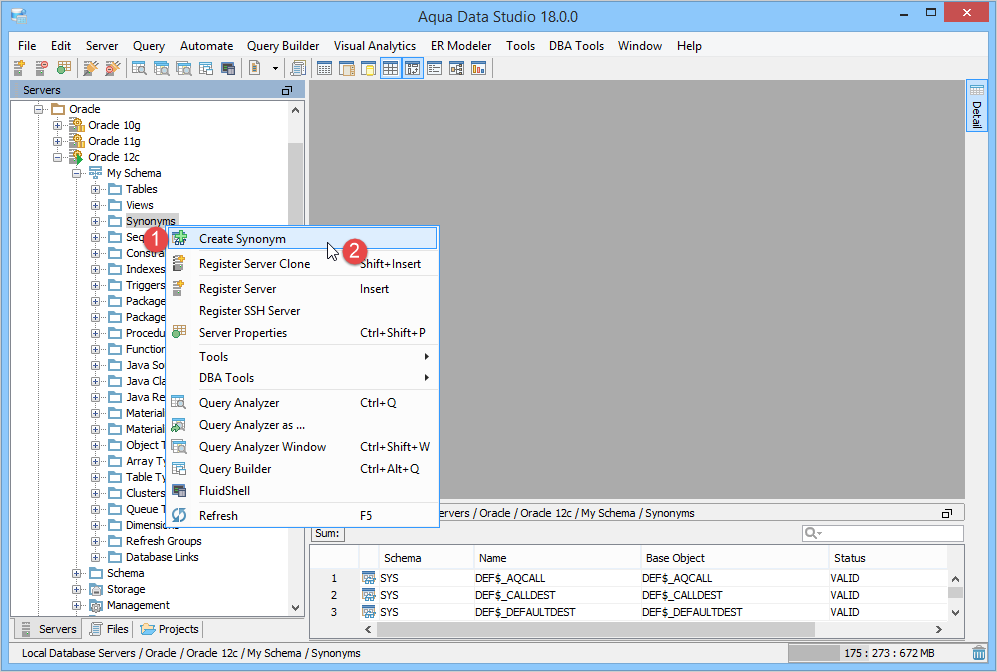This screenshot has height=672, width=997.
Task: Select the DEF$_CALLDEST name cell
Action: 515,595
